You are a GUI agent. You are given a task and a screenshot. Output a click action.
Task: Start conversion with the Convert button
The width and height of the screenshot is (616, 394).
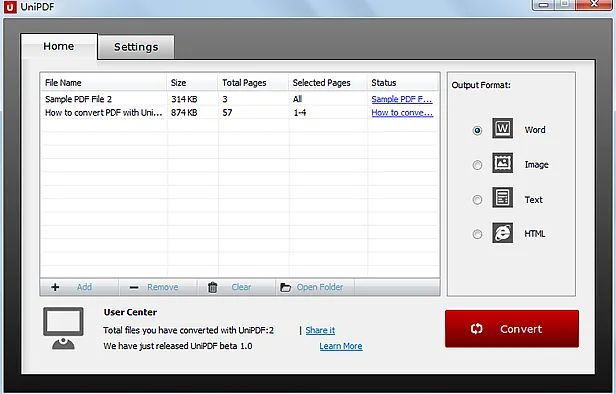click(x=512, y=329)
